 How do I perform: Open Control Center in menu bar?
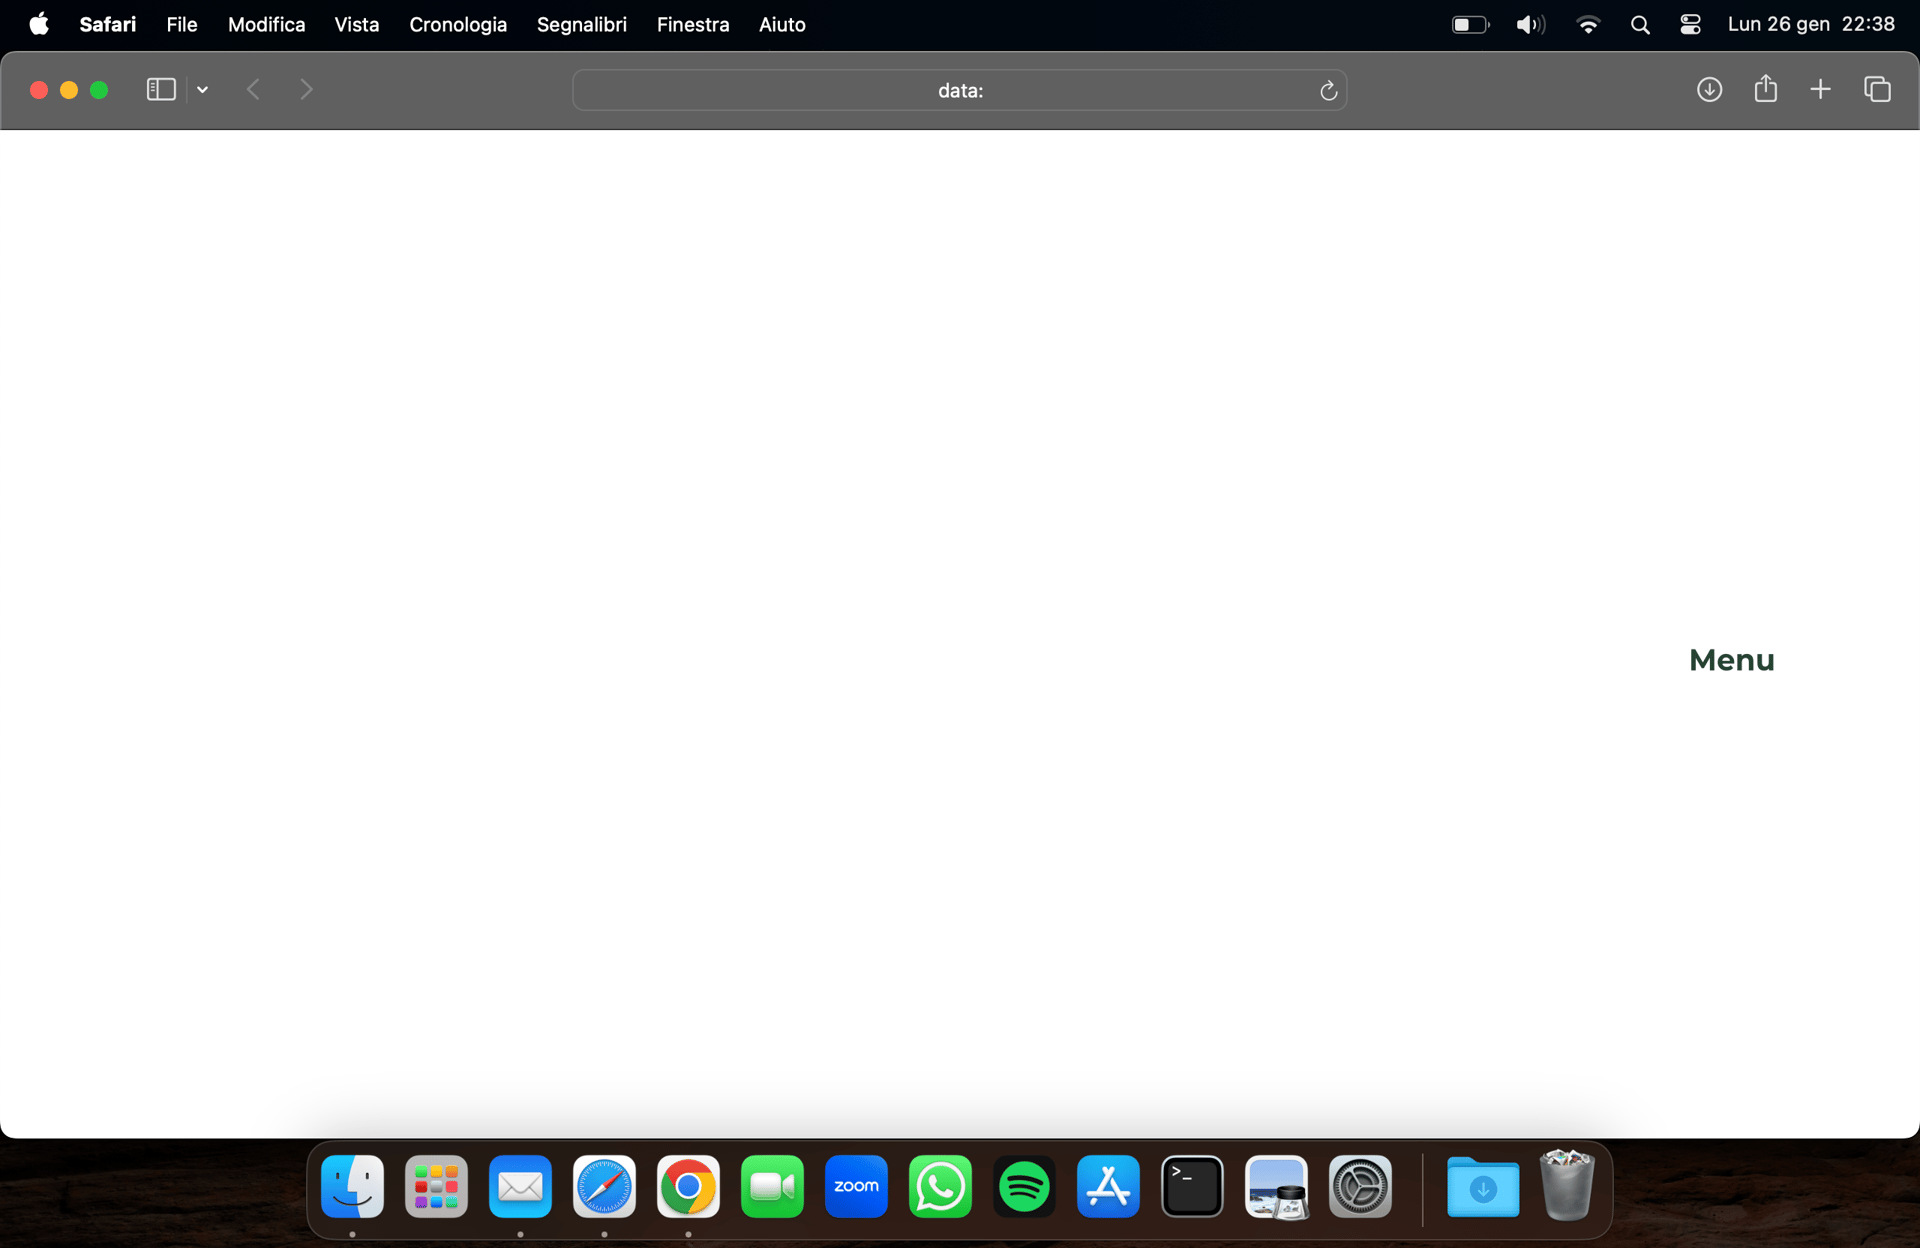point(1690,25)
